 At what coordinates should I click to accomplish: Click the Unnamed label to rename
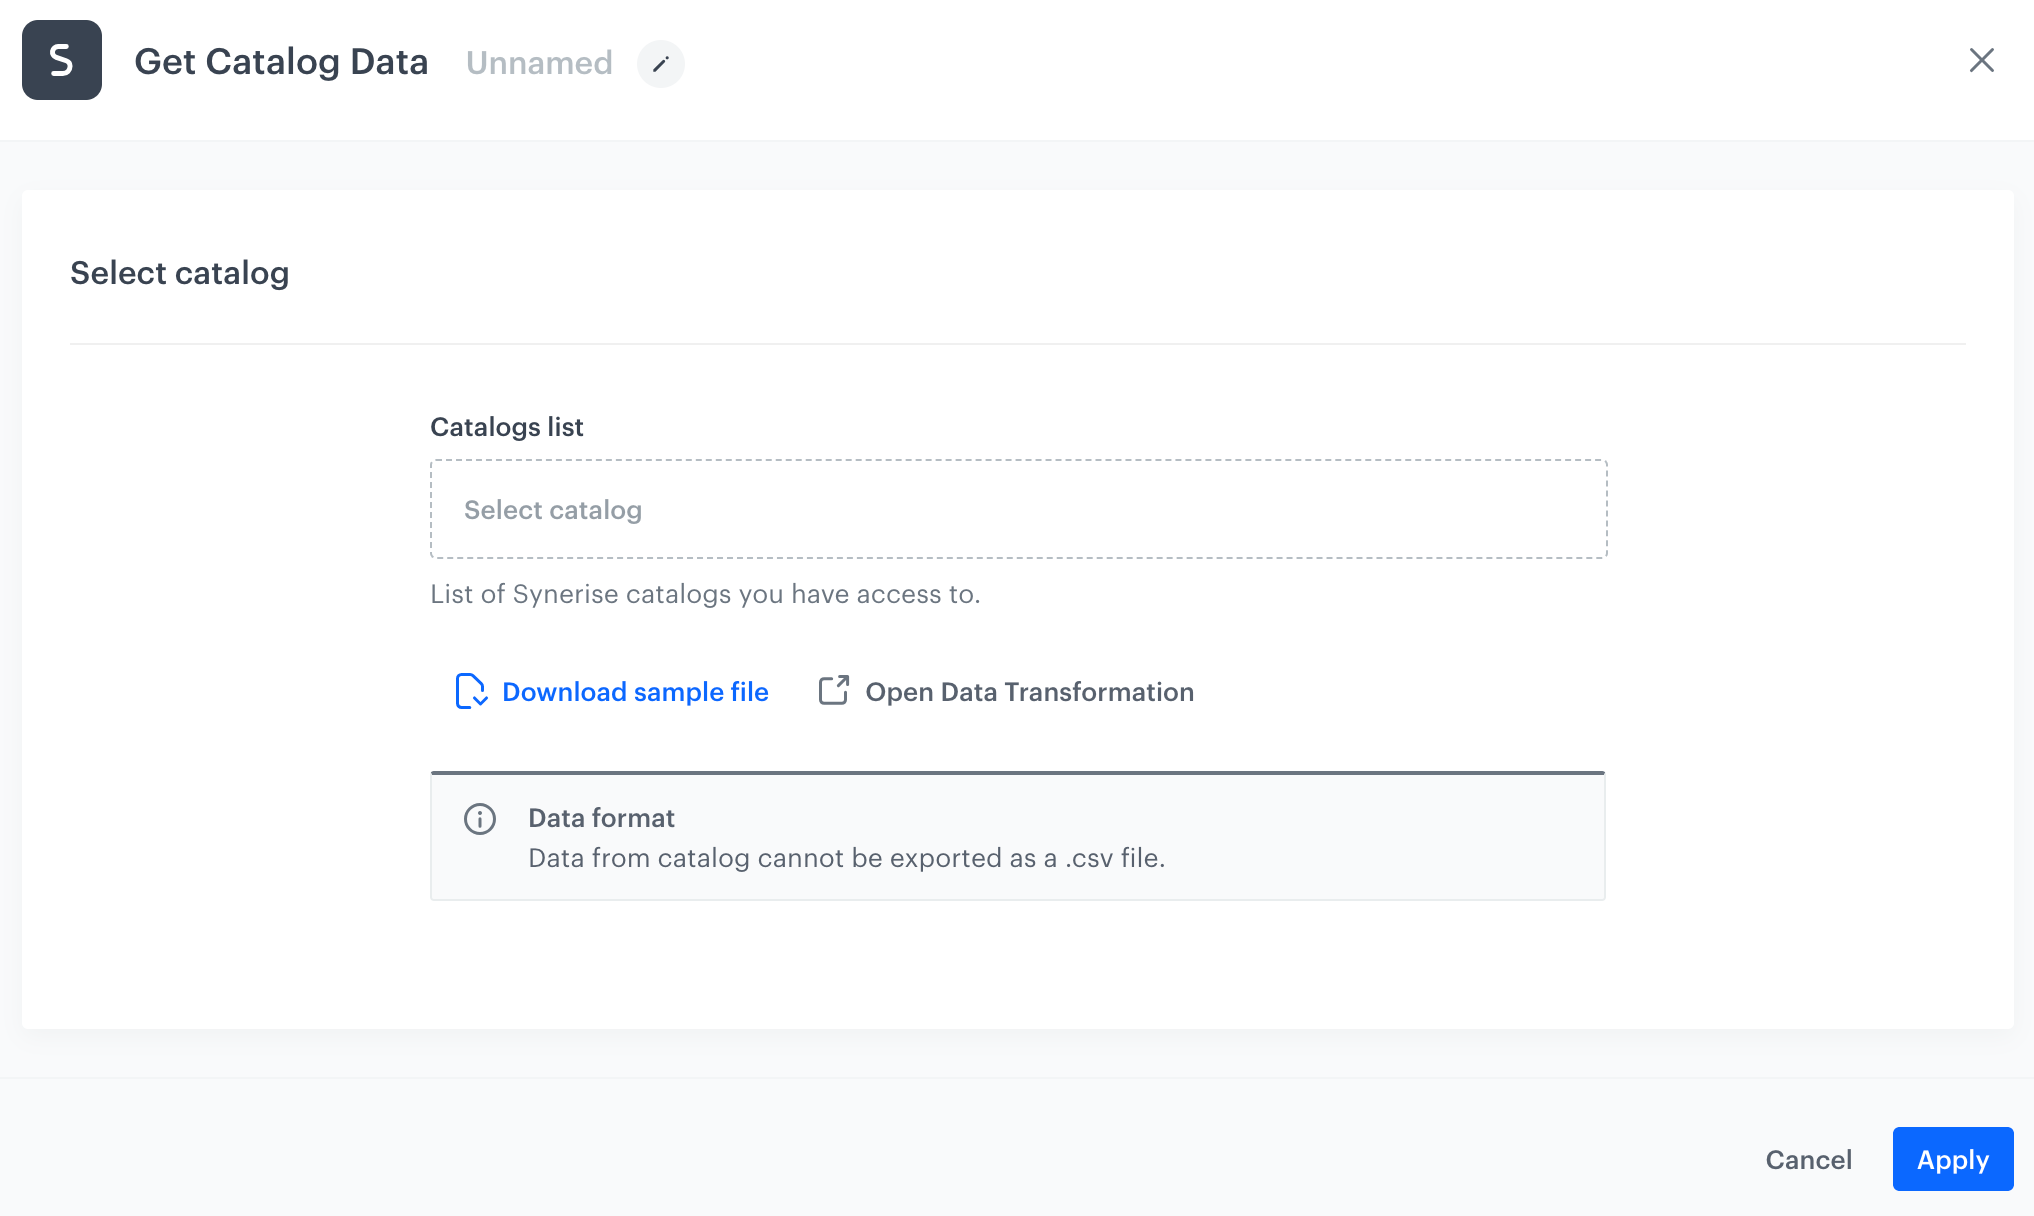[539, 62]
